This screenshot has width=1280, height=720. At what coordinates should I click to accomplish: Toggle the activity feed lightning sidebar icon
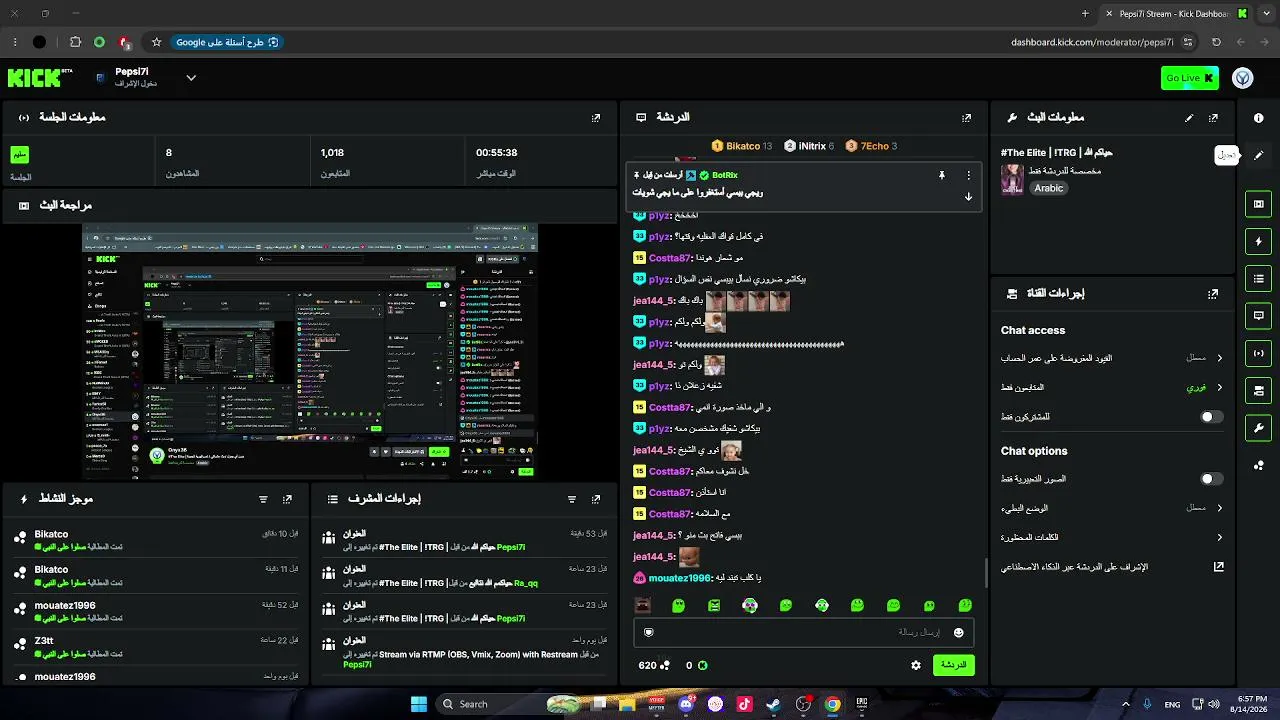[x=1258, y=241]
